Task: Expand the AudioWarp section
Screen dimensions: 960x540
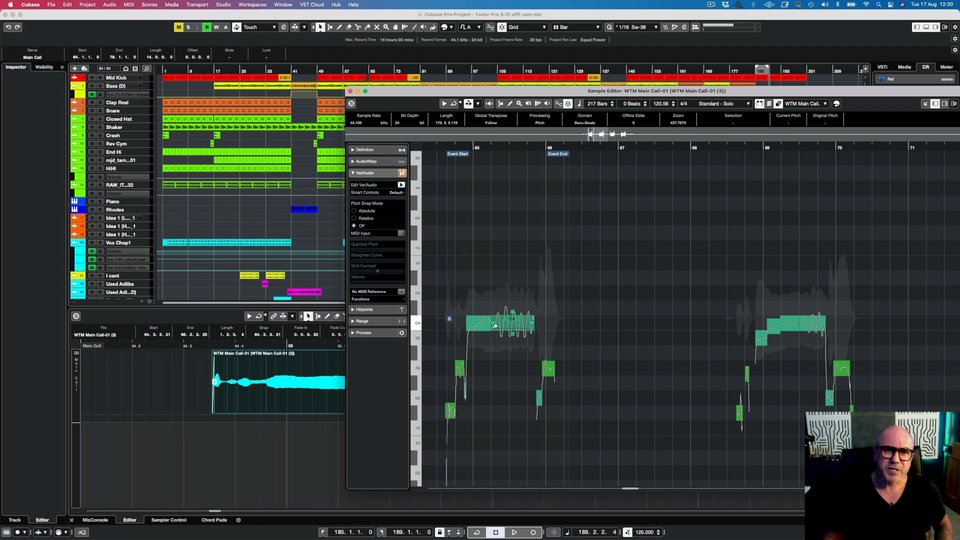Action: 377,161
